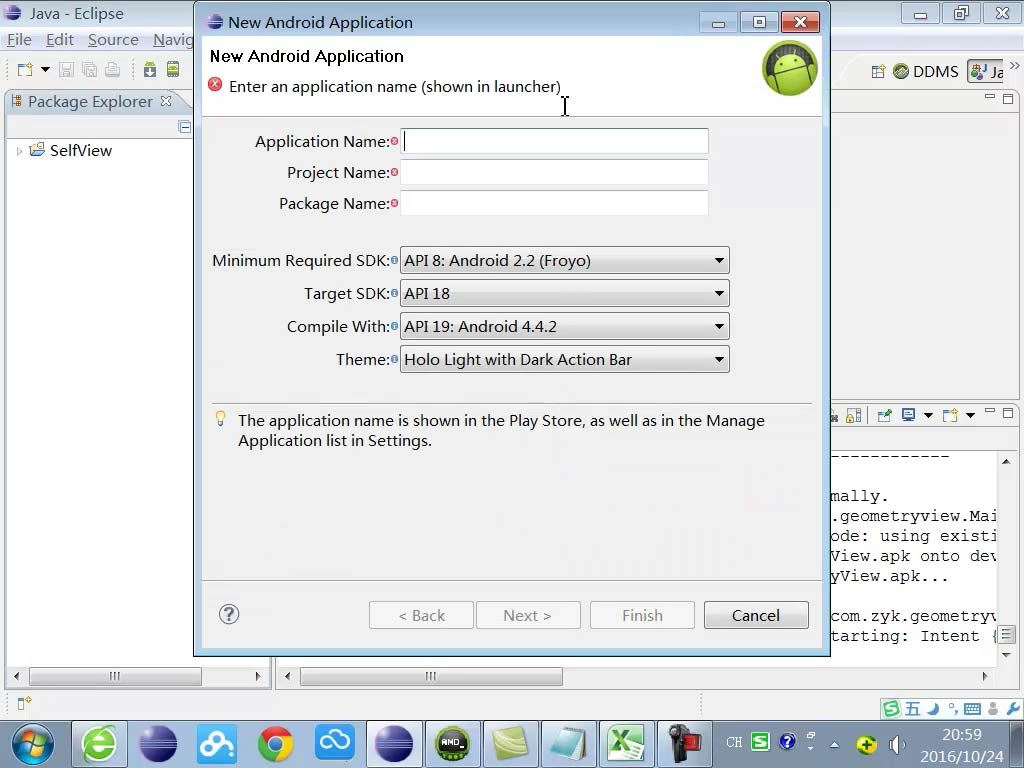This screenshot has height=768, width=1024.
Task: Focus the Package Name field
Action: point(554,203)
